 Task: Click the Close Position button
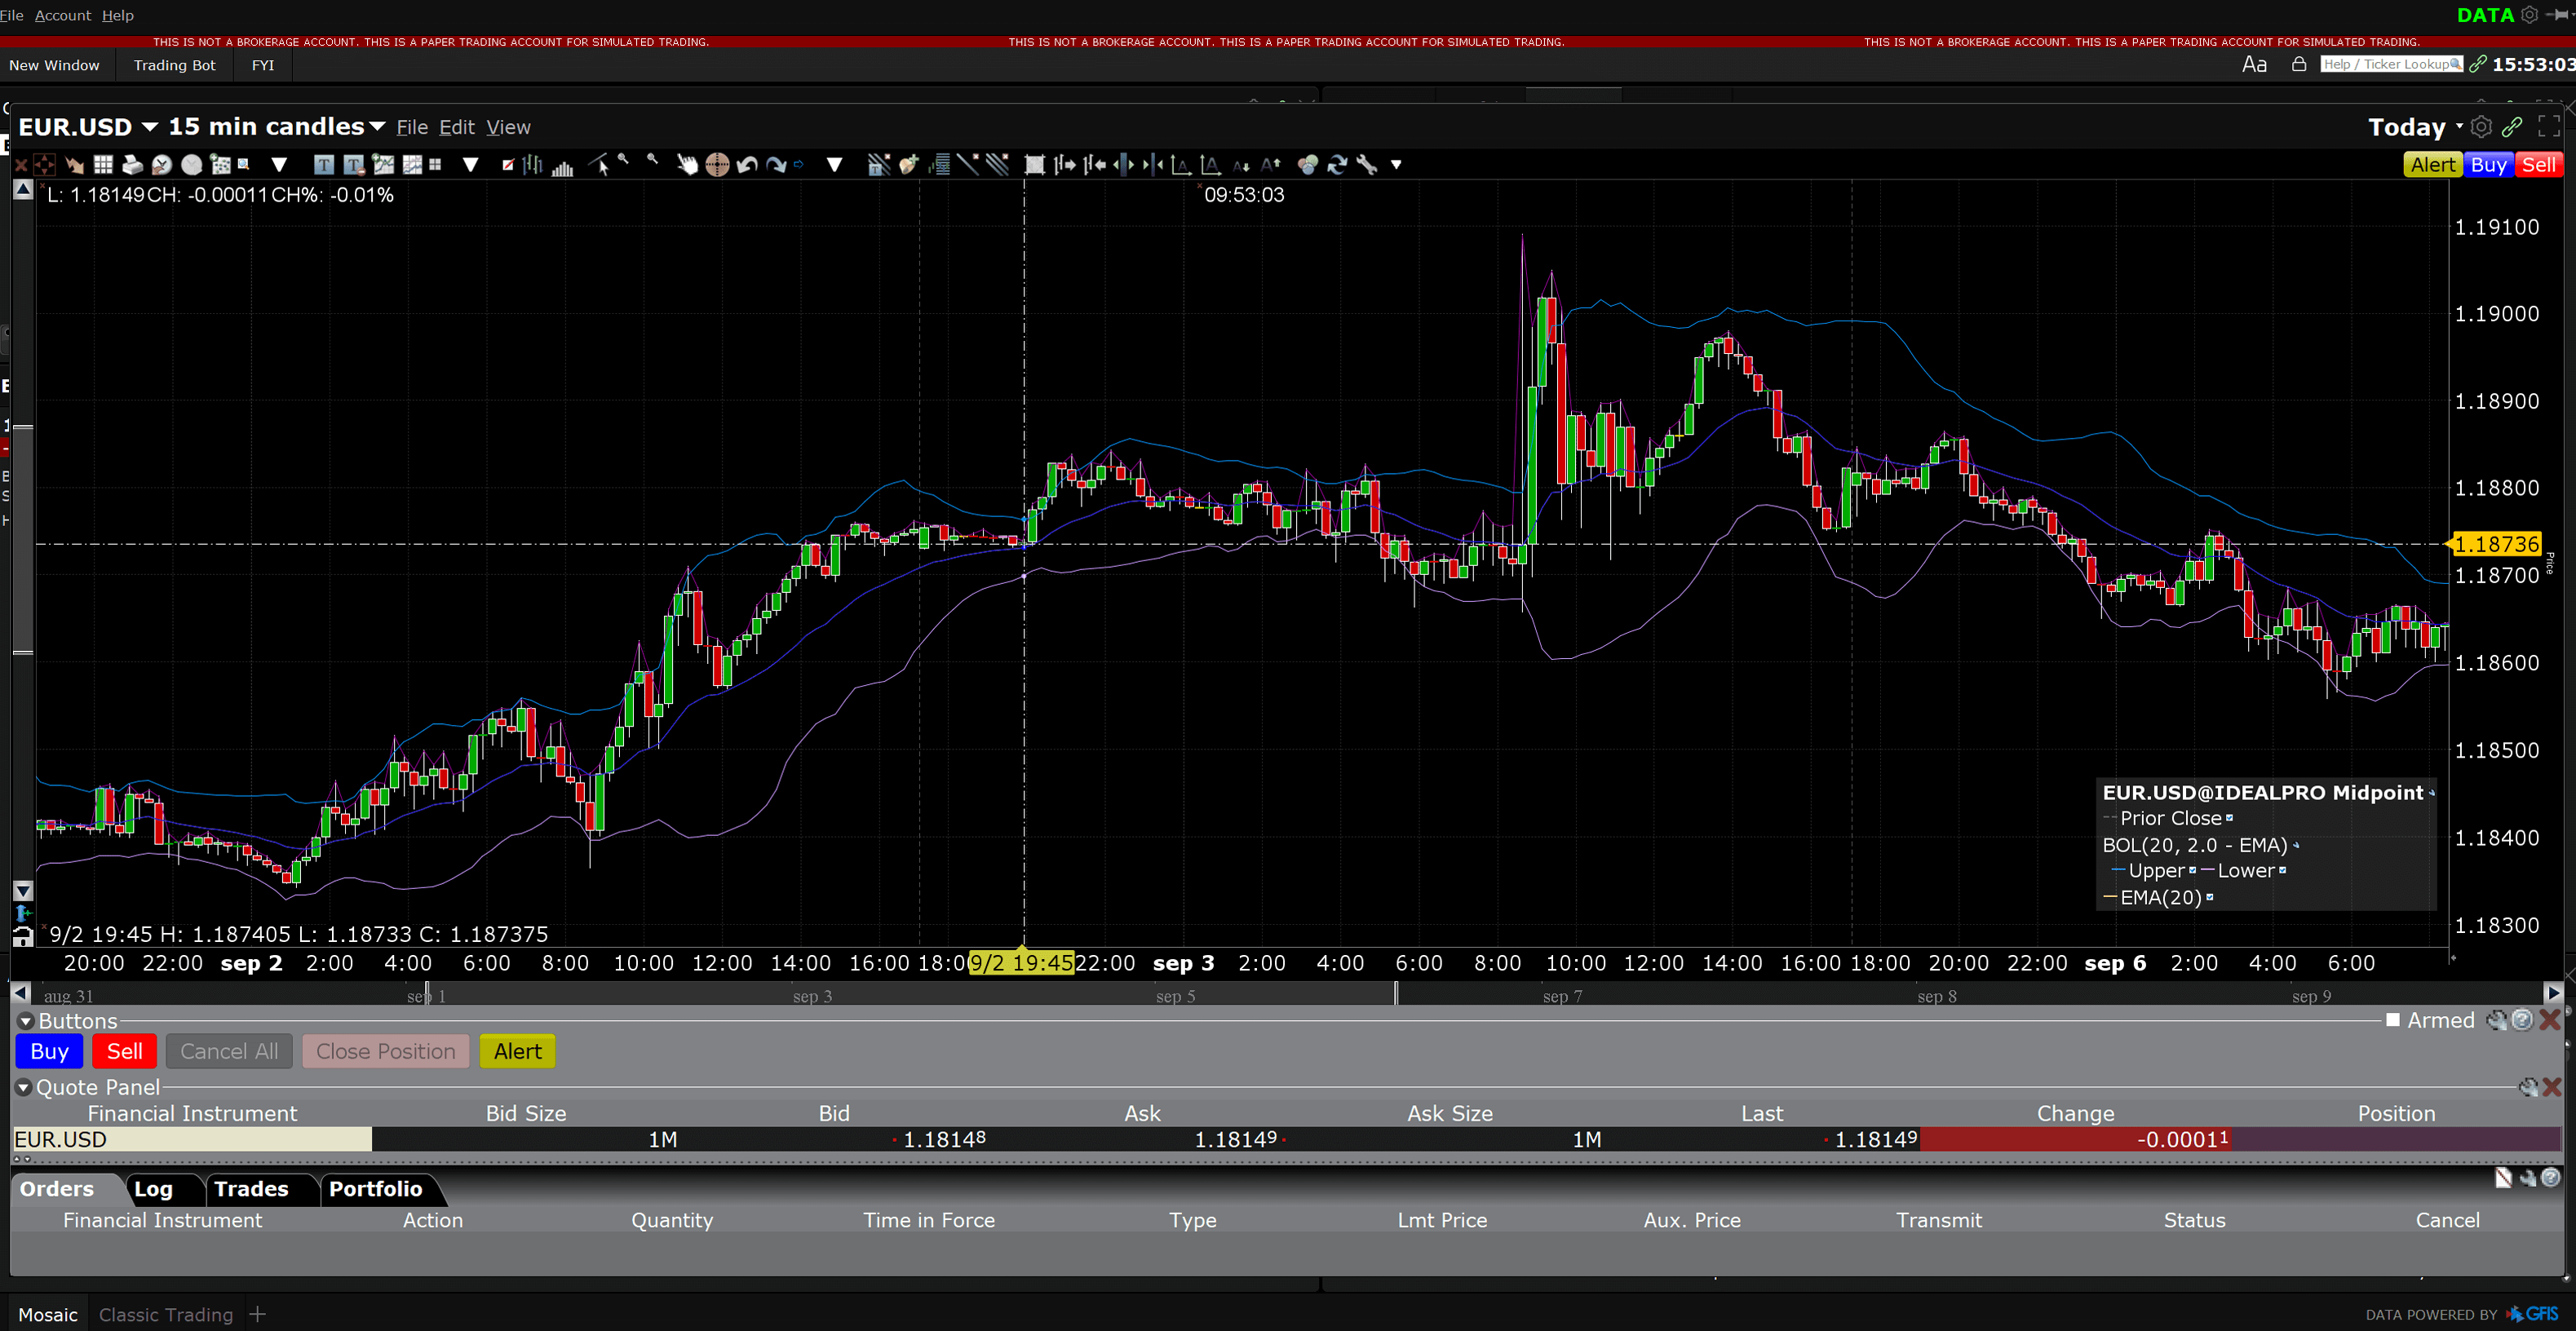(385, 1051)
